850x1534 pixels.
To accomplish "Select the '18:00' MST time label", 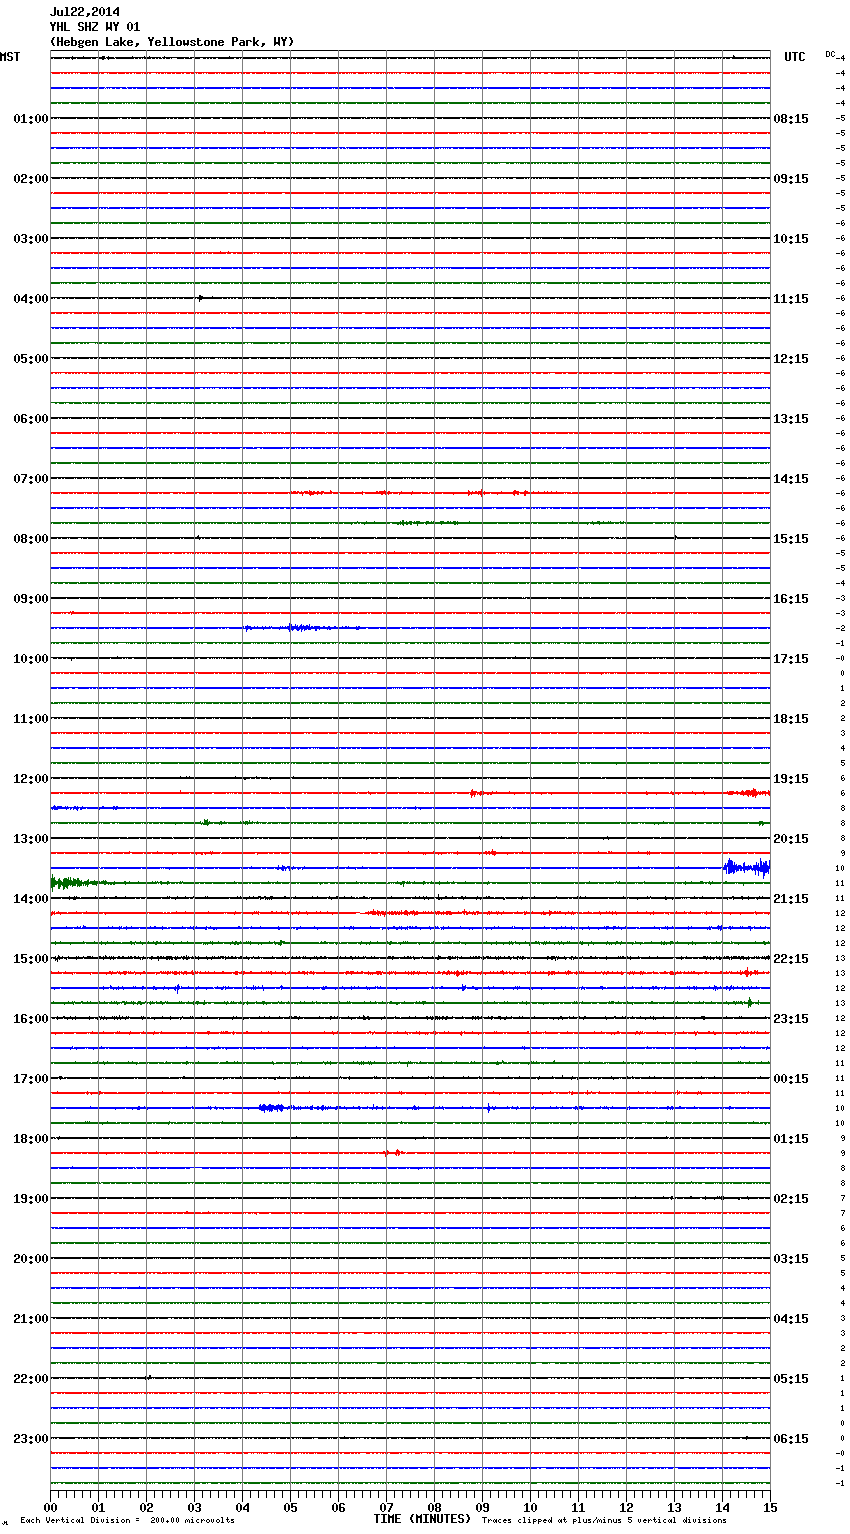I will coord(31,1139).
